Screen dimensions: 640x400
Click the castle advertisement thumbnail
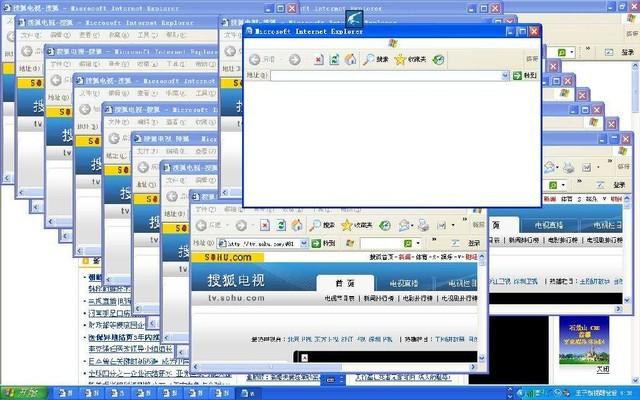(x=584, y=340)
